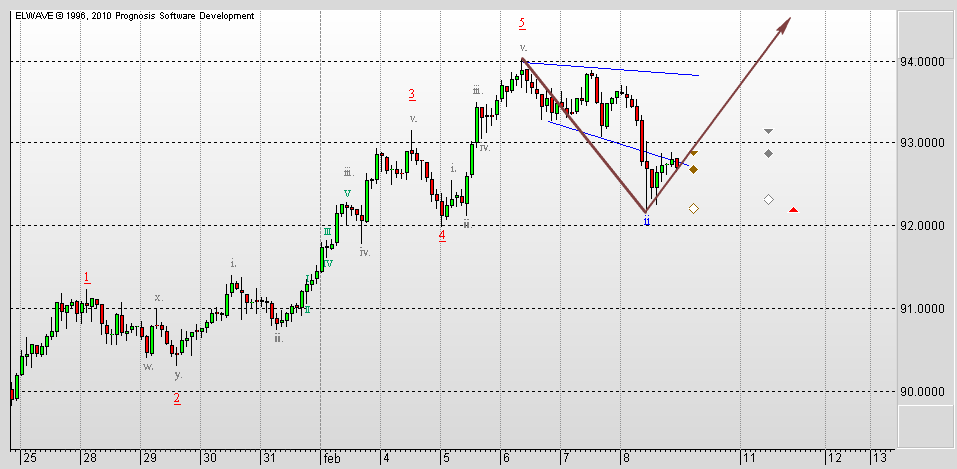Select the blue wave ii label
Image resolution: width=957 pixels, height=469 pixels.
647,221
